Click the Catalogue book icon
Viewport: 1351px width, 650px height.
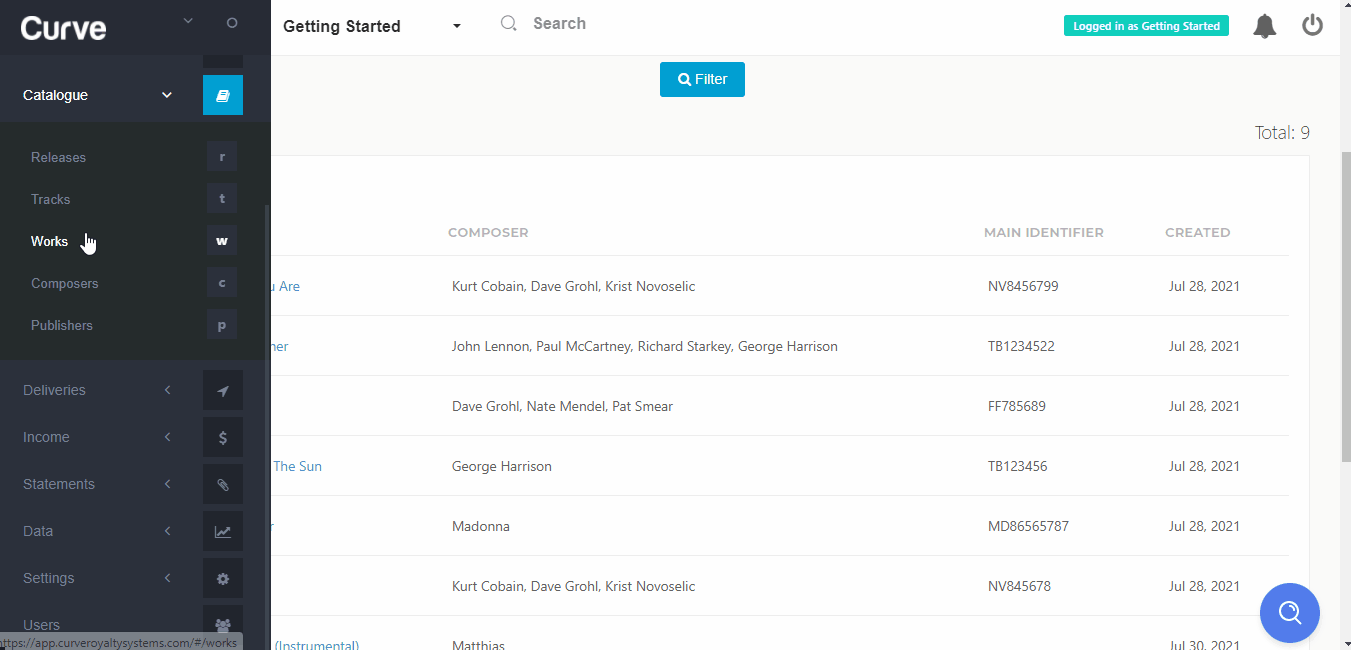(x=223, y=95)
